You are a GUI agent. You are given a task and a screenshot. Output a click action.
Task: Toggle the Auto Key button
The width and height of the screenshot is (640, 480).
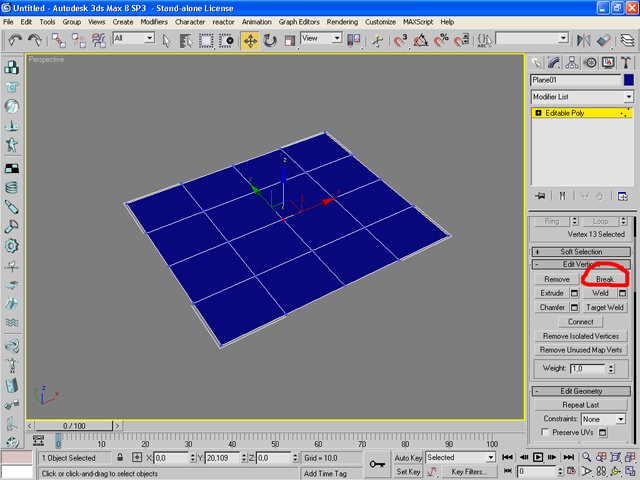click(x=408, y=458)
